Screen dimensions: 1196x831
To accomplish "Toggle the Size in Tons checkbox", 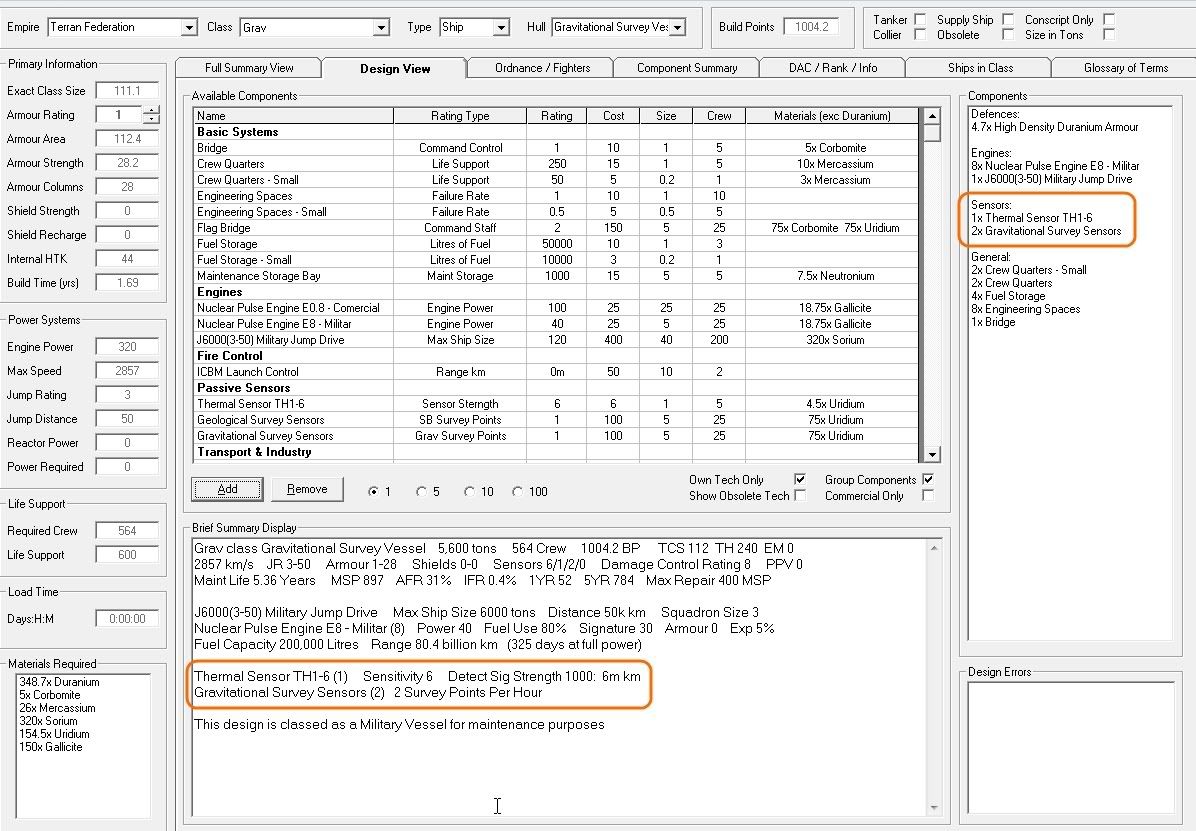I will click(x=1109, y=34).
